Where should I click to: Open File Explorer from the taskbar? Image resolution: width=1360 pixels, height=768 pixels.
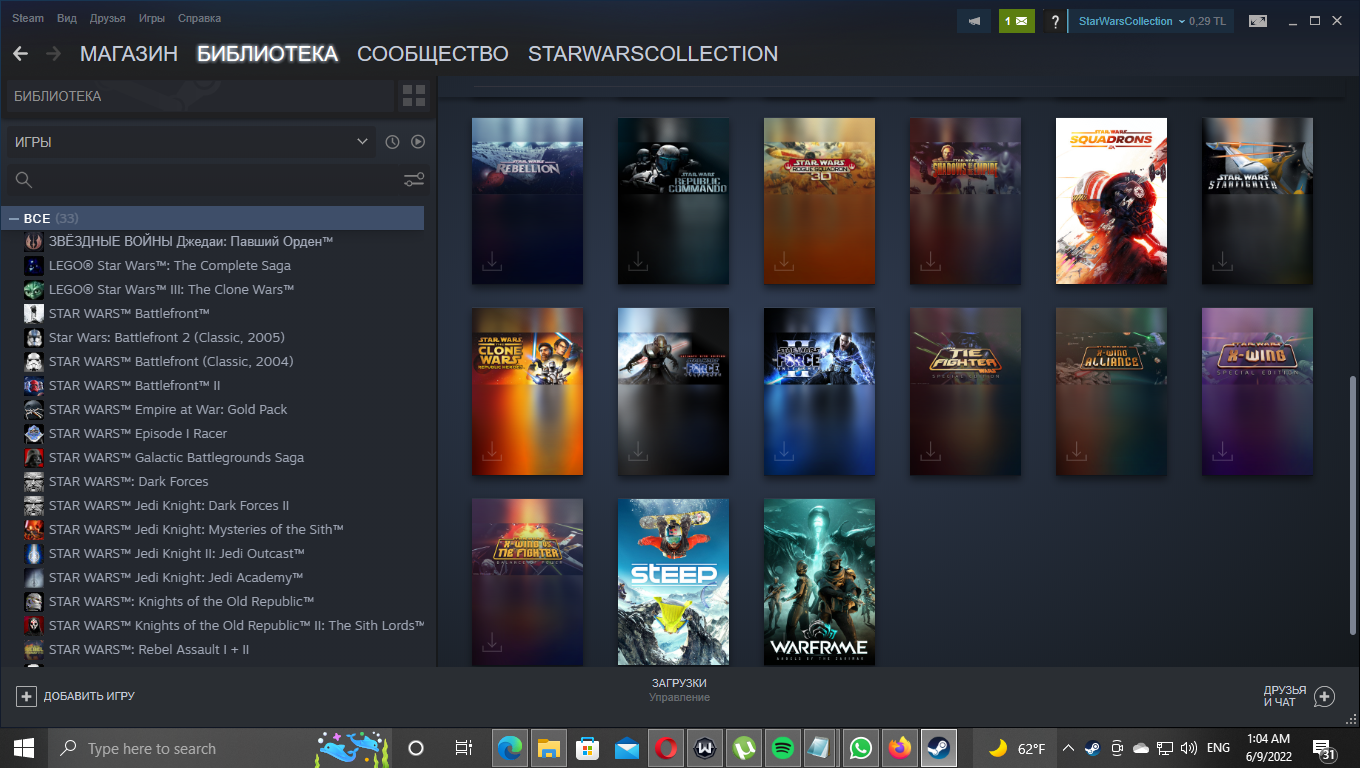(x=549, y=748)
